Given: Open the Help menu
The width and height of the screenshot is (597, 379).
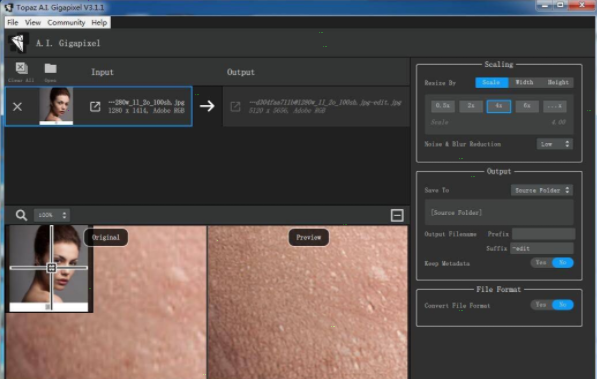Looking at the screenshot, I should pos(99,22).
